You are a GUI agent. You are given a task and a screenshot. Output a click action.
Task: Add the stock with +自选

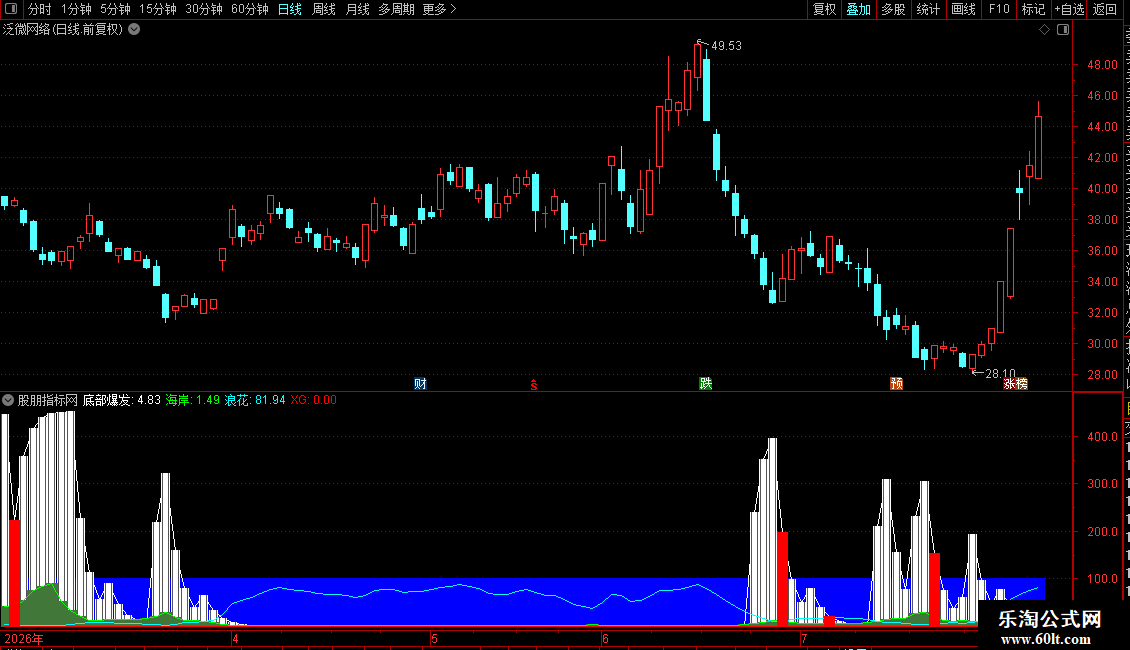coord(1069,9)
